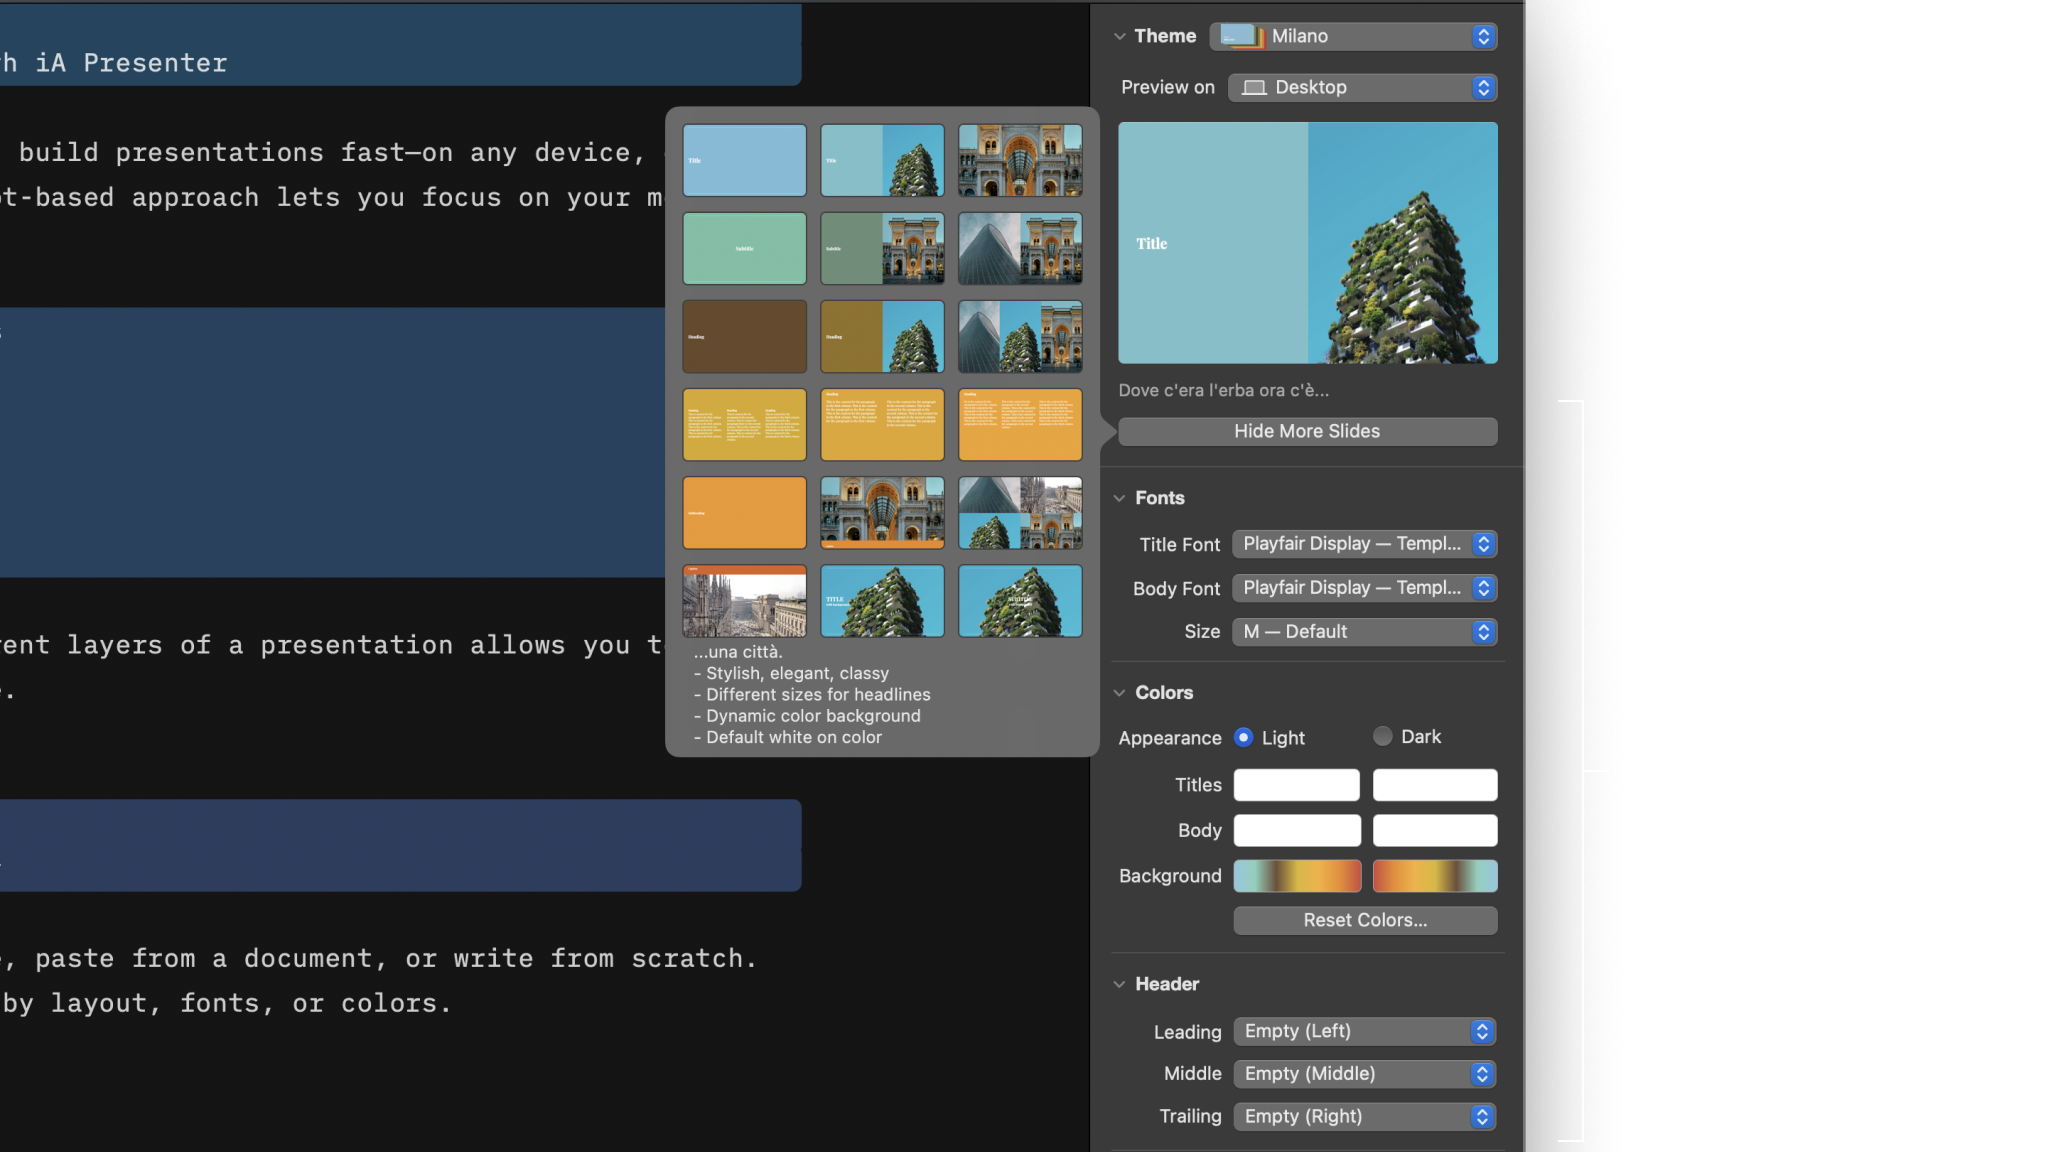This screenshot has width=2048, height=1152.
Task: Select the brown Heading slide thumbnail
Action: [744, 336]
